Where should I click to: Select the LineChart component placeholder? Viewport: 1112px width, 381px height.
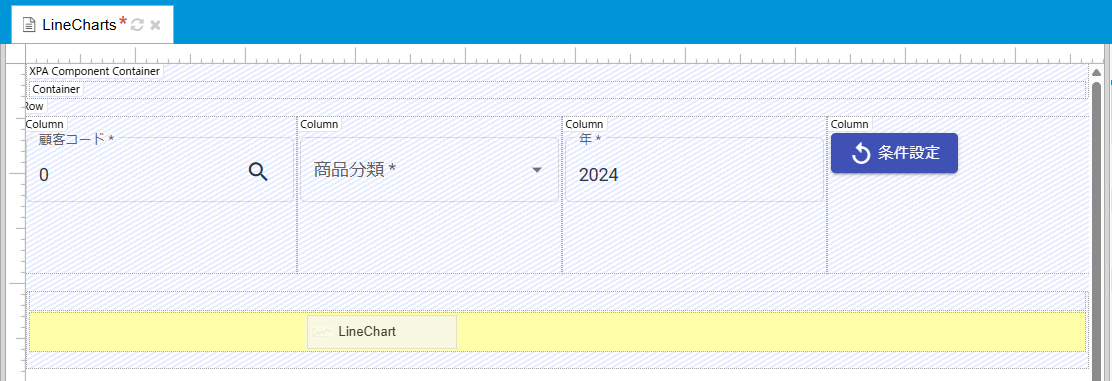[382, 332]
